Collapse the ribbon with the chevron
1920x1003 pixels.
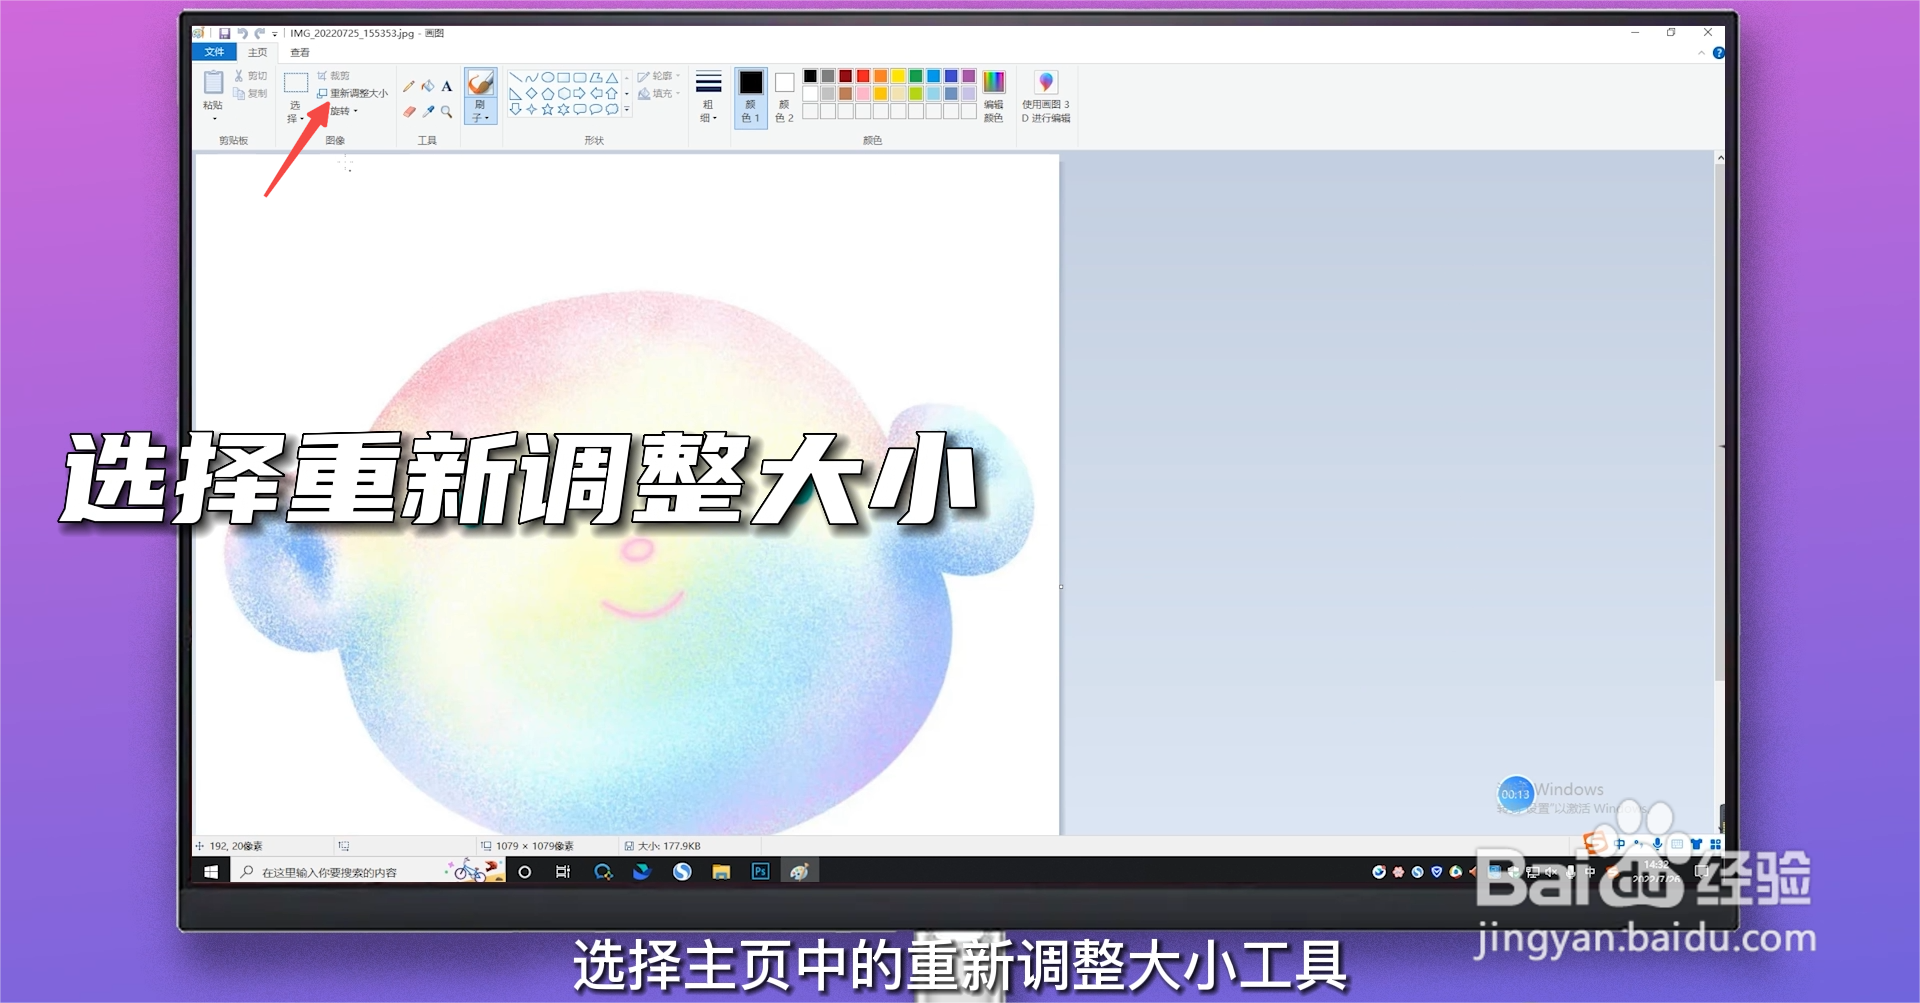(1701, 53)
